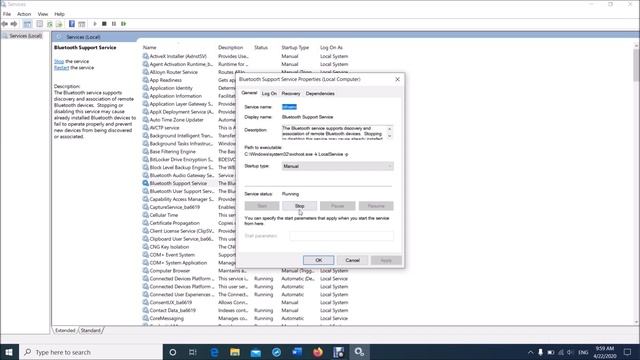
Task: Open the View menu
Action: (43, 14)
